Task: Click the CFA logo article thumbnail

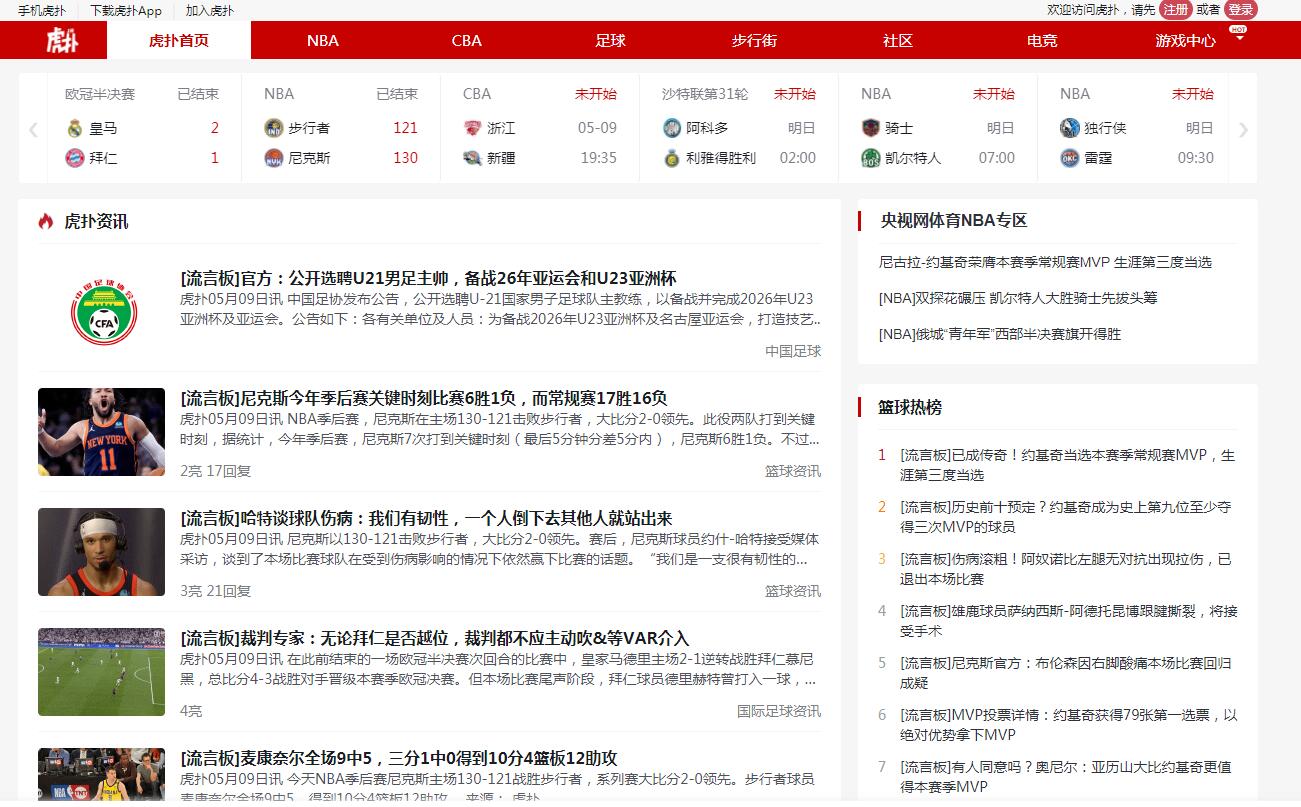Action: (102, 312)
